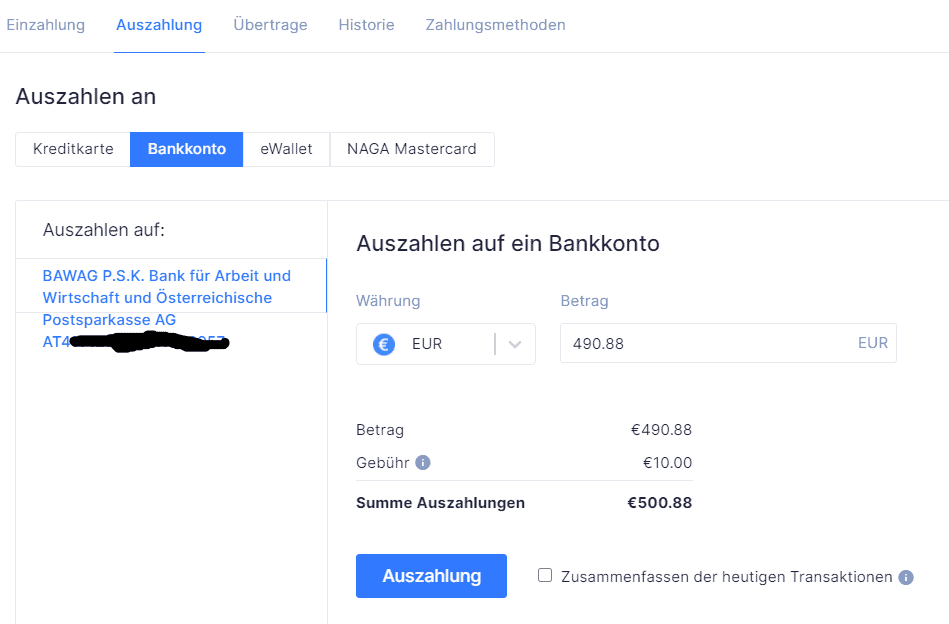Go to the Übertrage tab

[270, 25]
